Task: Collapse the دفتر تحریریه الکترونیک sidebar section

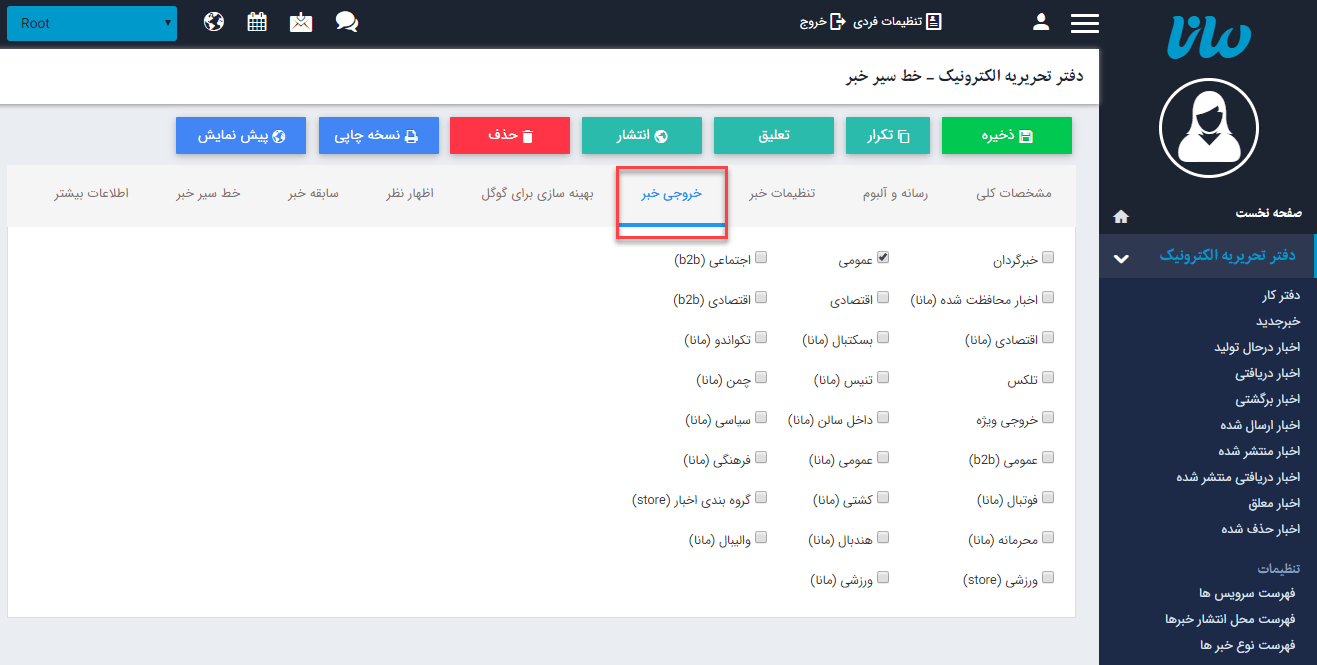Action: pos(1120,256)
